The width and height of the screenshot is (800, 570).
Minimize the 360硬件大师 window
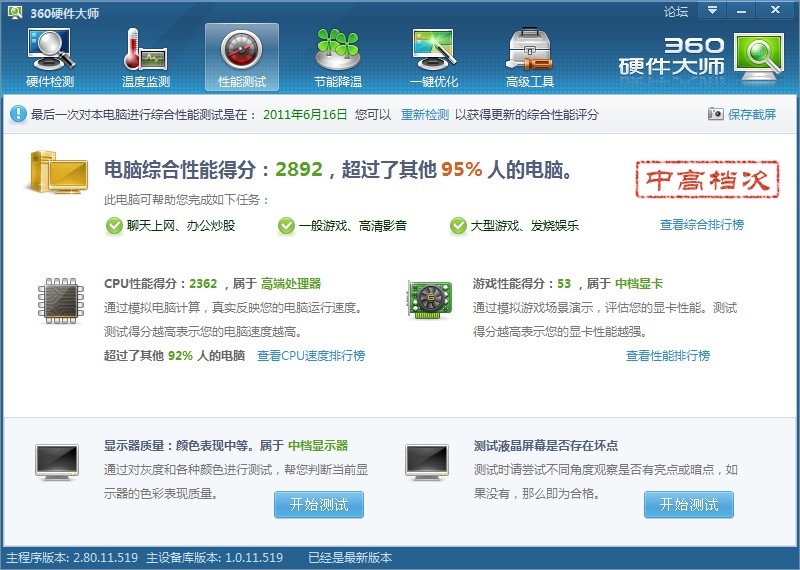pyautogui.click(x=741, y=10)
